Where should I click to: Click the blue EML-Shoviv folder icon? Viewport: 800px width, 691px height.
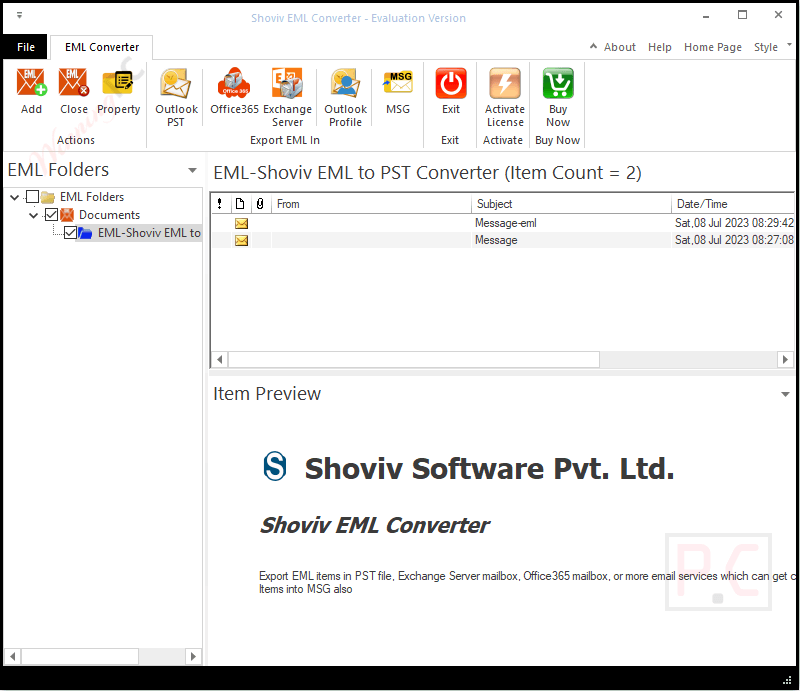tap(85, 233)
